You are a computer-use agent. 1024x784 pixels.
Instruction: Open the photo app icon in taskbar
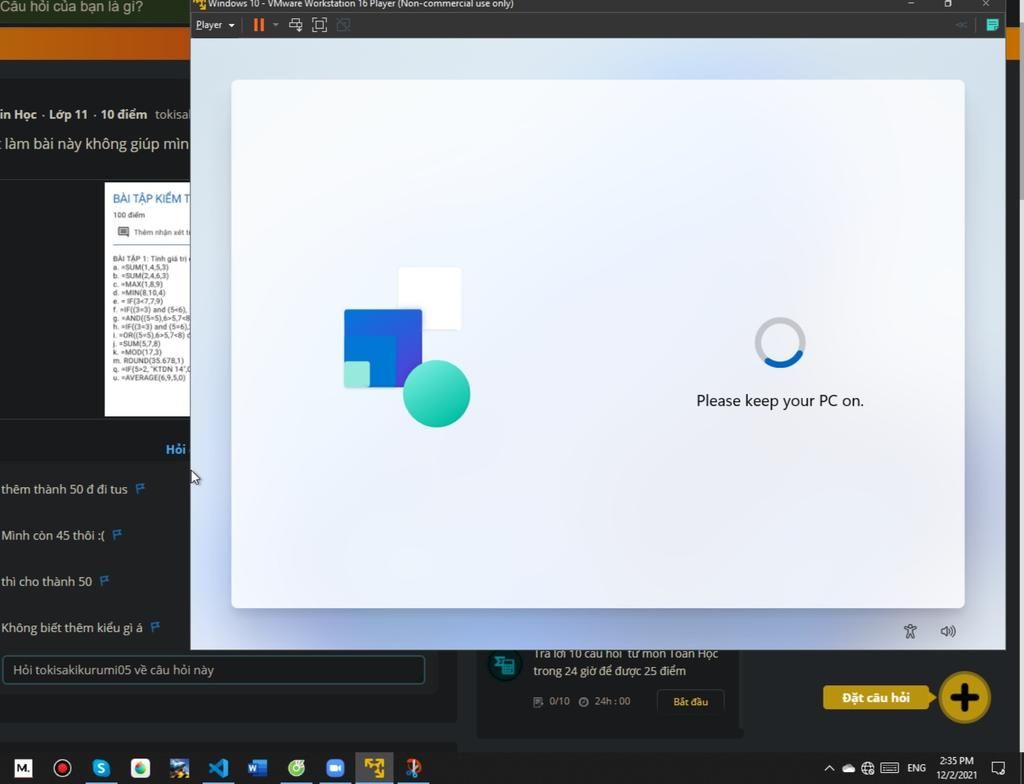pyautogui.click(x=179, y=768)
